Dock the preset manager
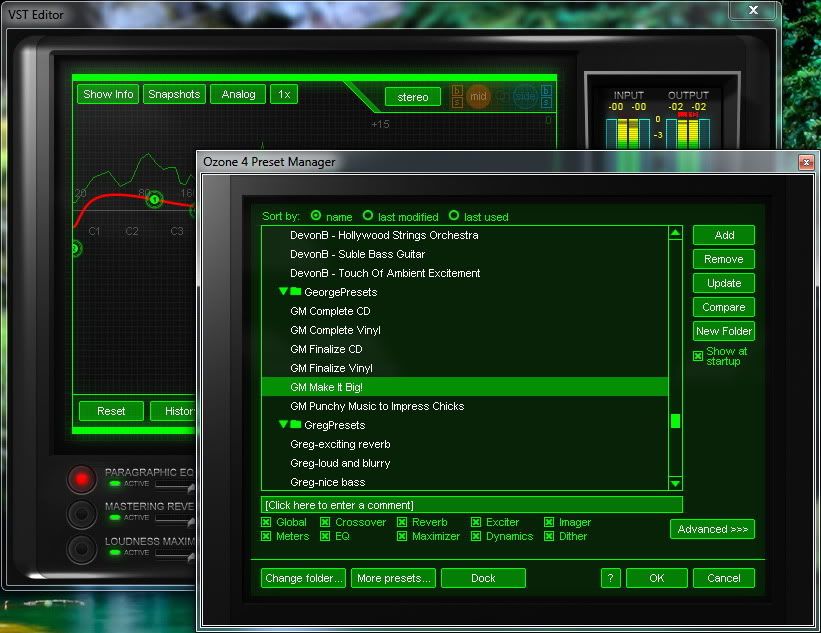The width and height of the screenshot is (821, 633). point(483,578)
